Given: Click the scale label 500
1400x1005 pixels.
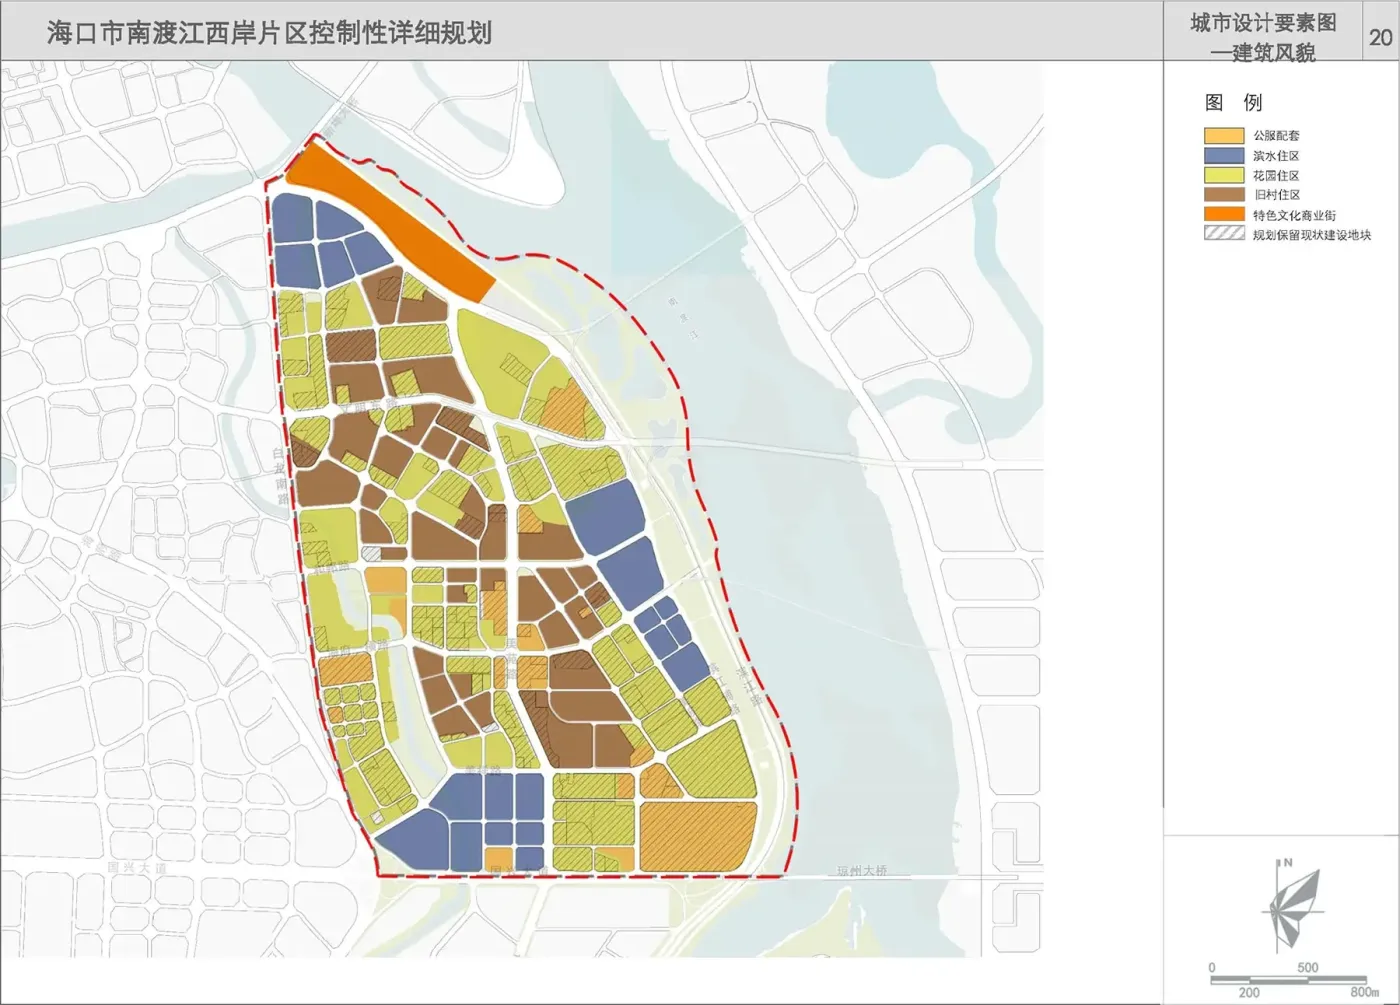Looking at the screenshot, I should pos(1308,967).
